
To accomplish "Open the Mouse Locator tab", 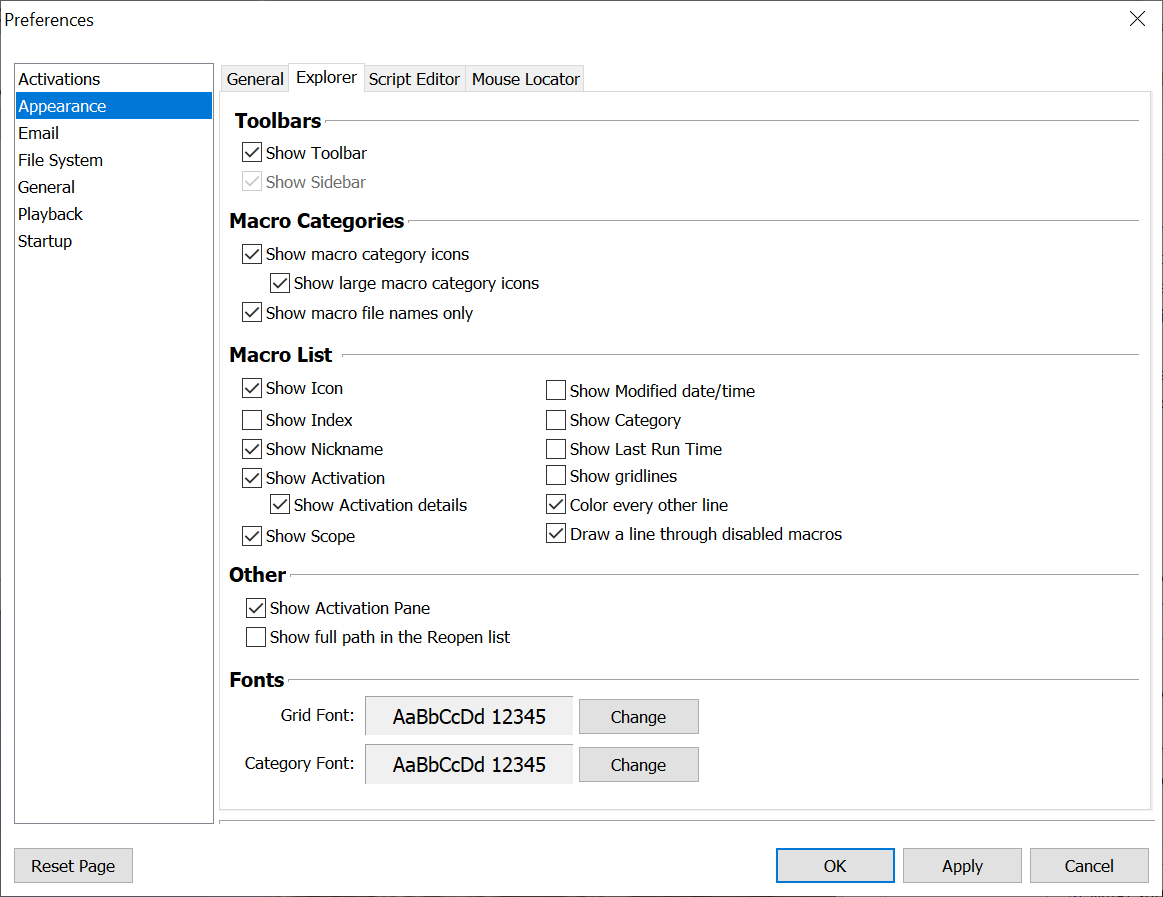I will (525, 79).
